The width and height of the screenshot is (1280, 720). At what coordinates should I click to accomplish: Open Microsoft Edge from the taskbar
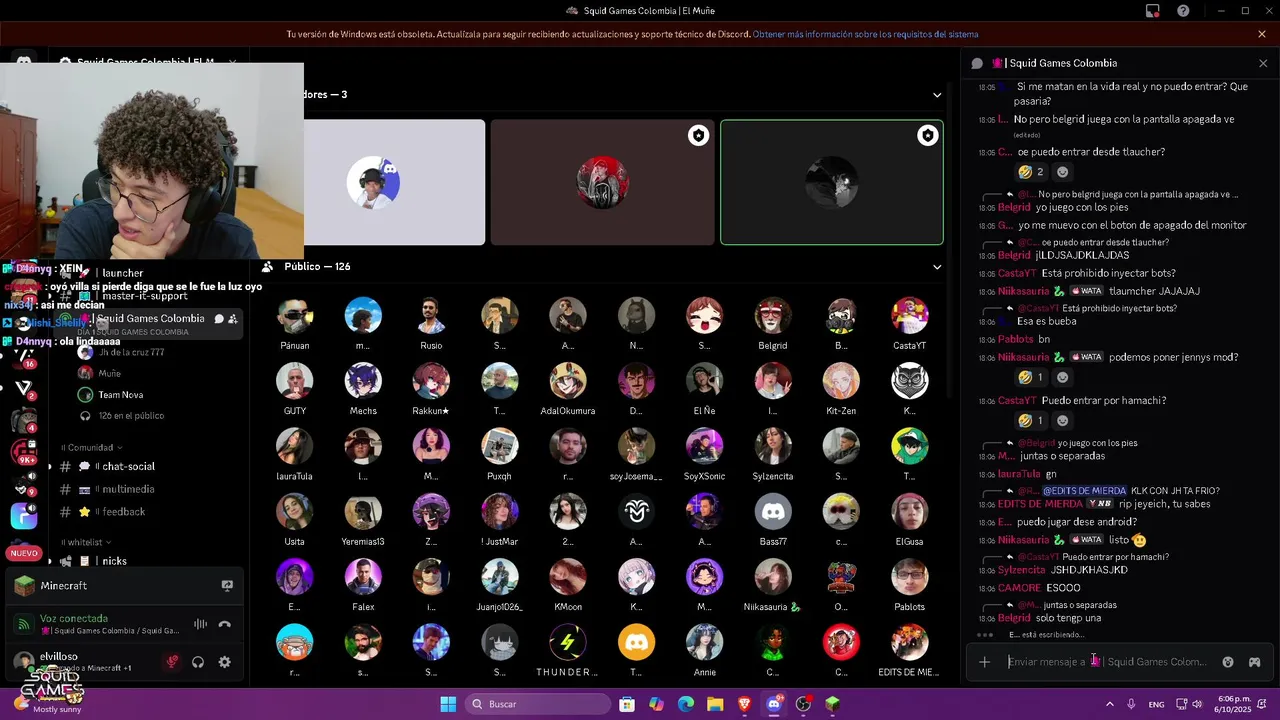[x=685, y=704]
